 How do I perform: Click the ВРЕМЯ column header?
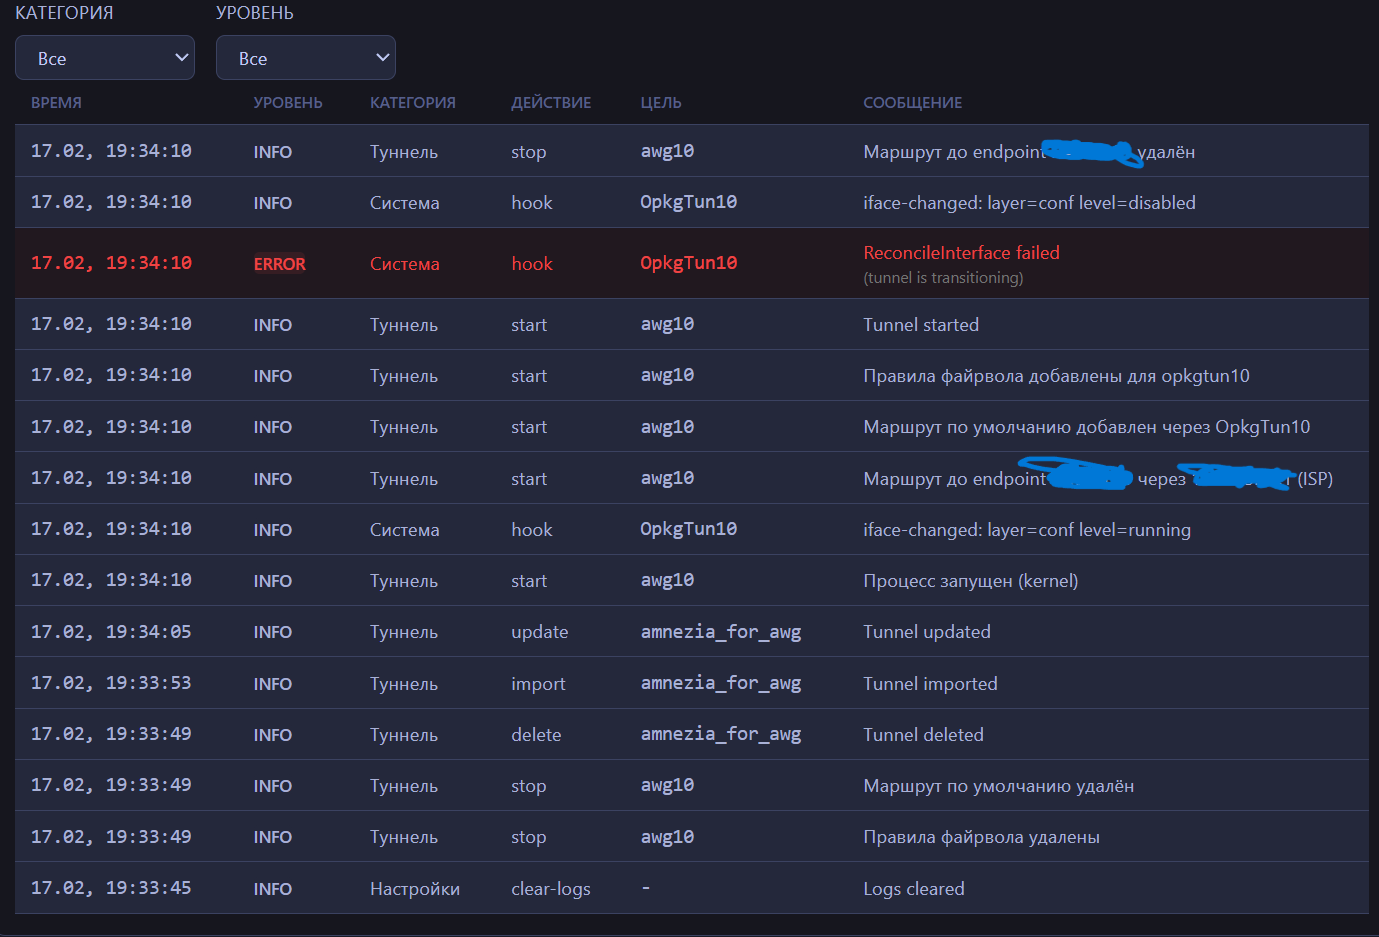click(56, 103)
